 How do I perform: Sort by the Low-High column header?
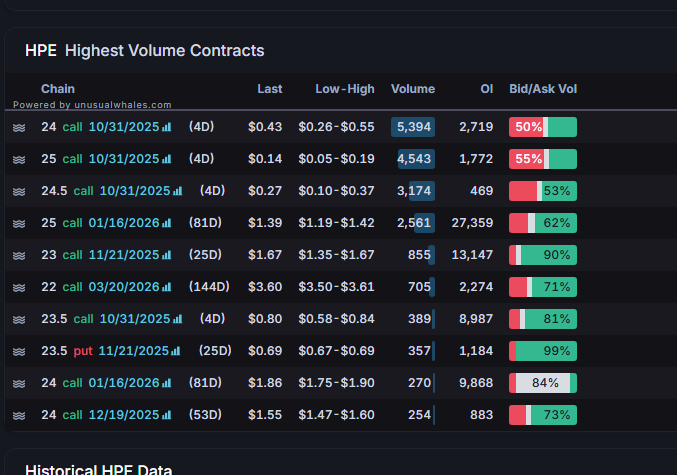345,89
